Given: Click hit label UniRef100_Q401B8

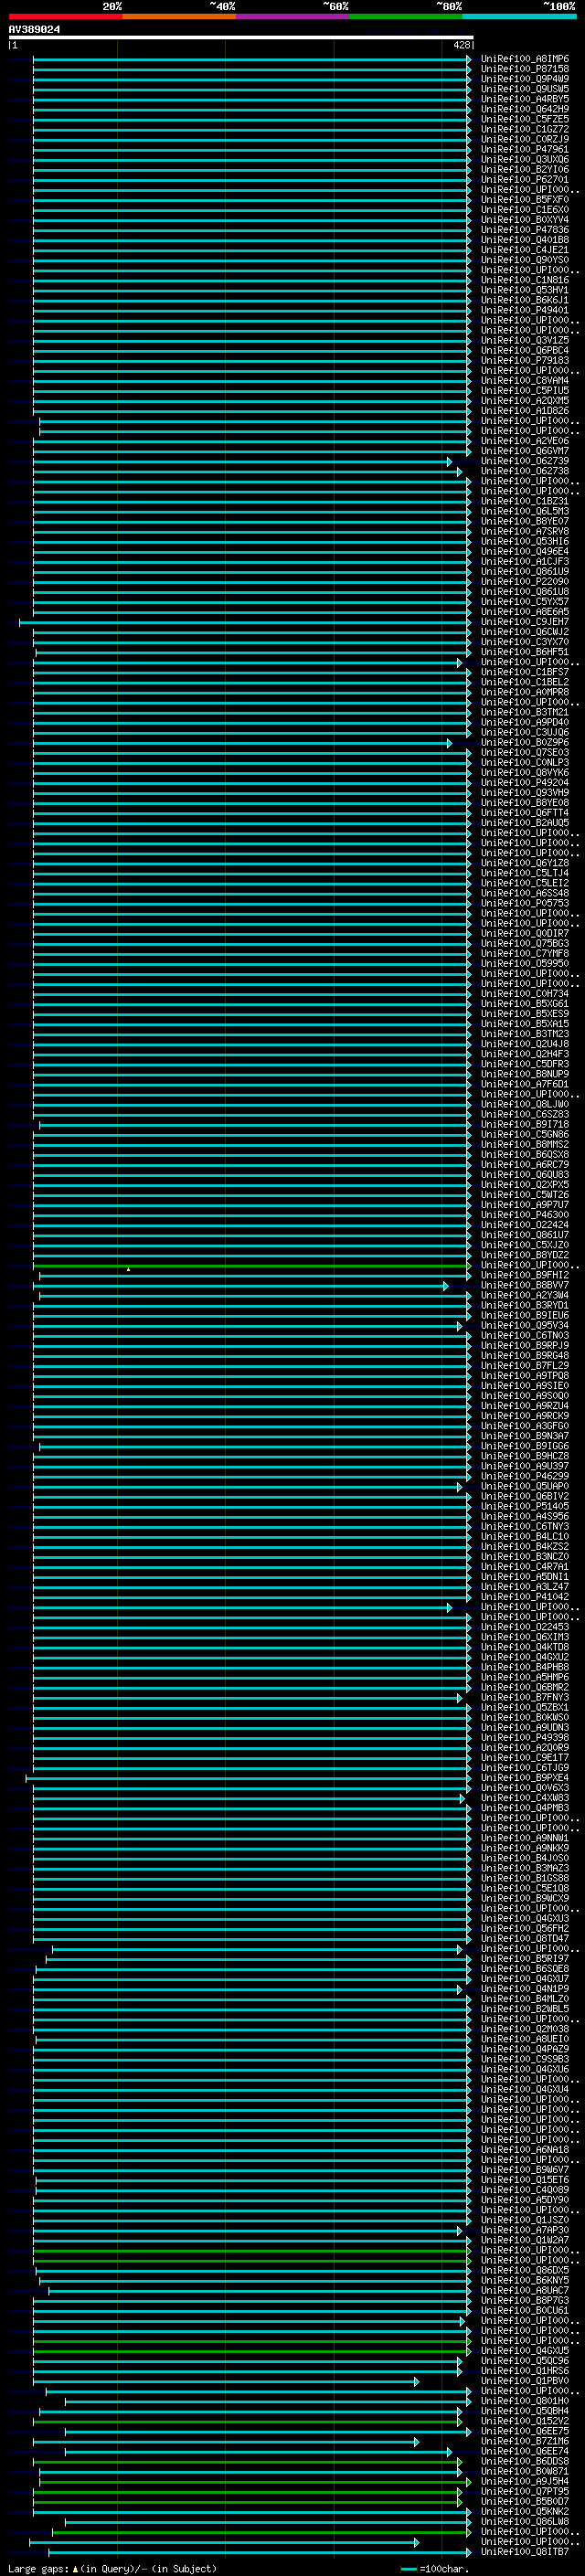Looking at the screenshot, I should pyautogui.click(x=524, y=240).
